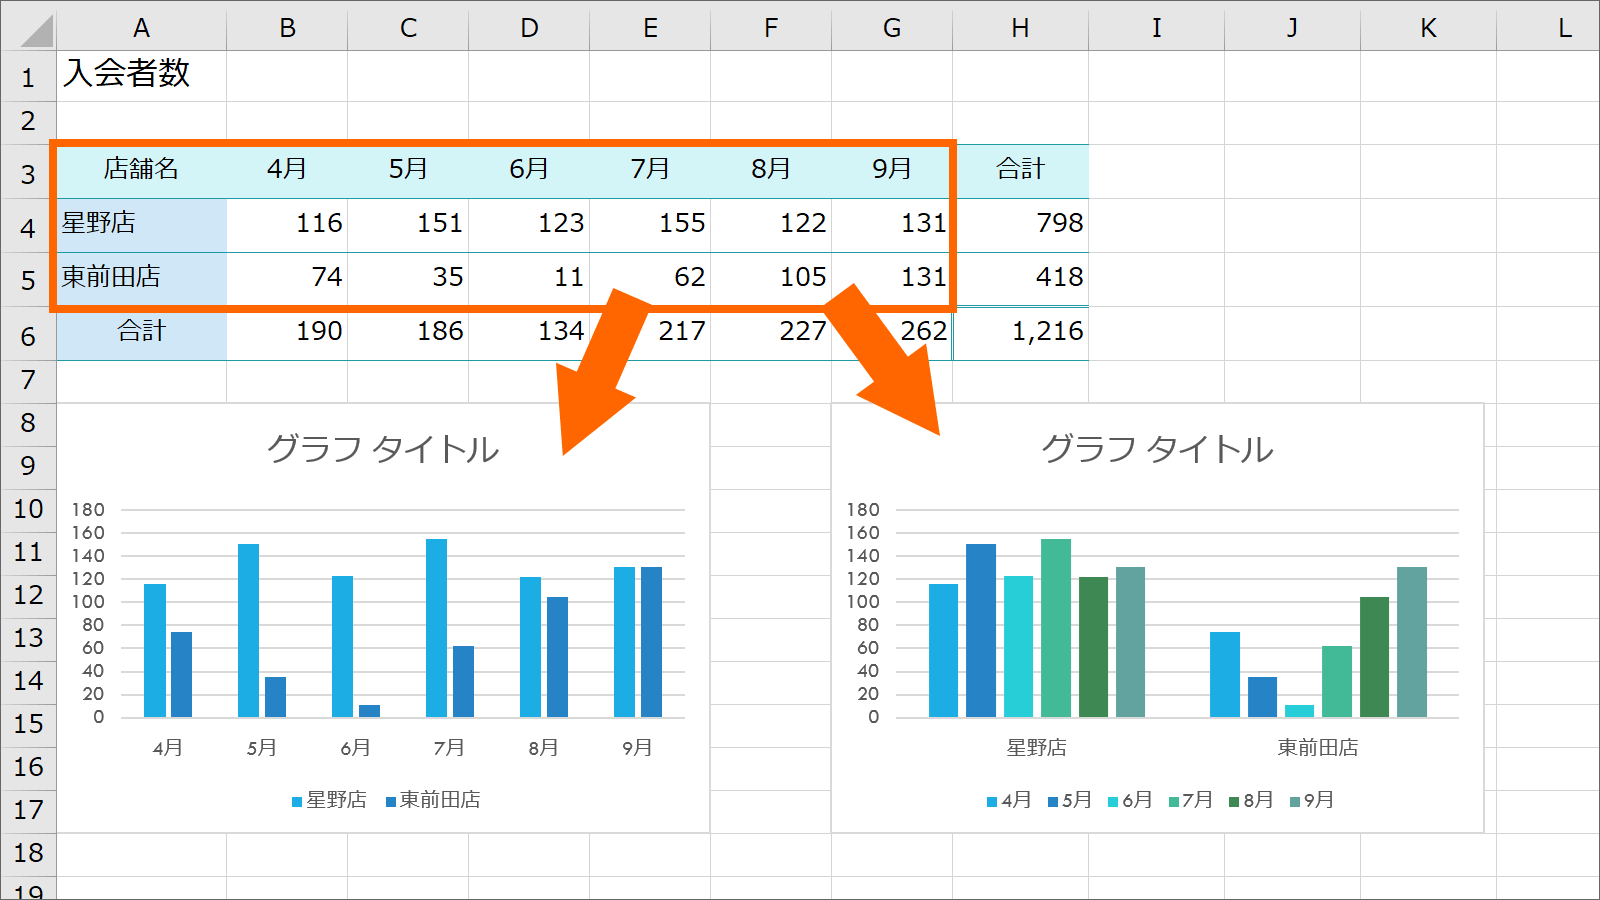This screenshot has width=1600, height=900.
Task: Select column A header
Action: (141, 28)
